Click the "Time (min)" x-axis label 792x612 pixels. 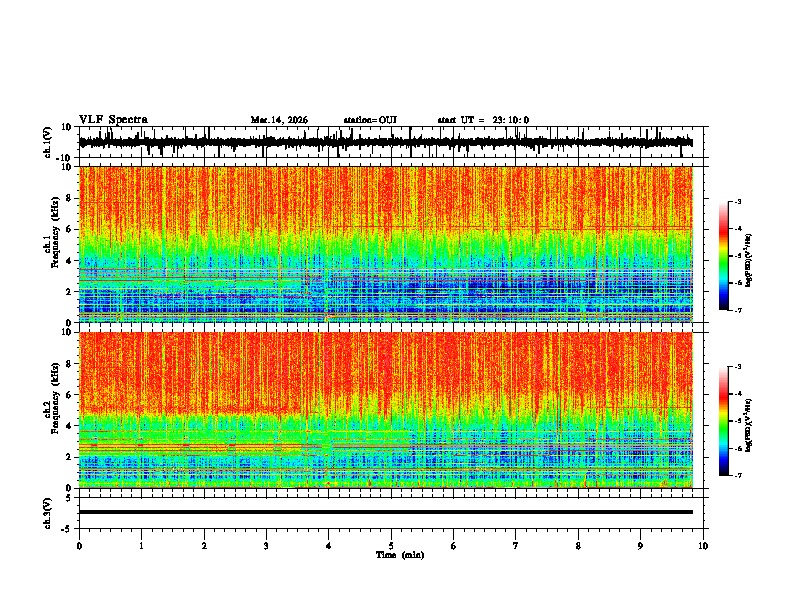pyautogui.click(x=400, y=555)
